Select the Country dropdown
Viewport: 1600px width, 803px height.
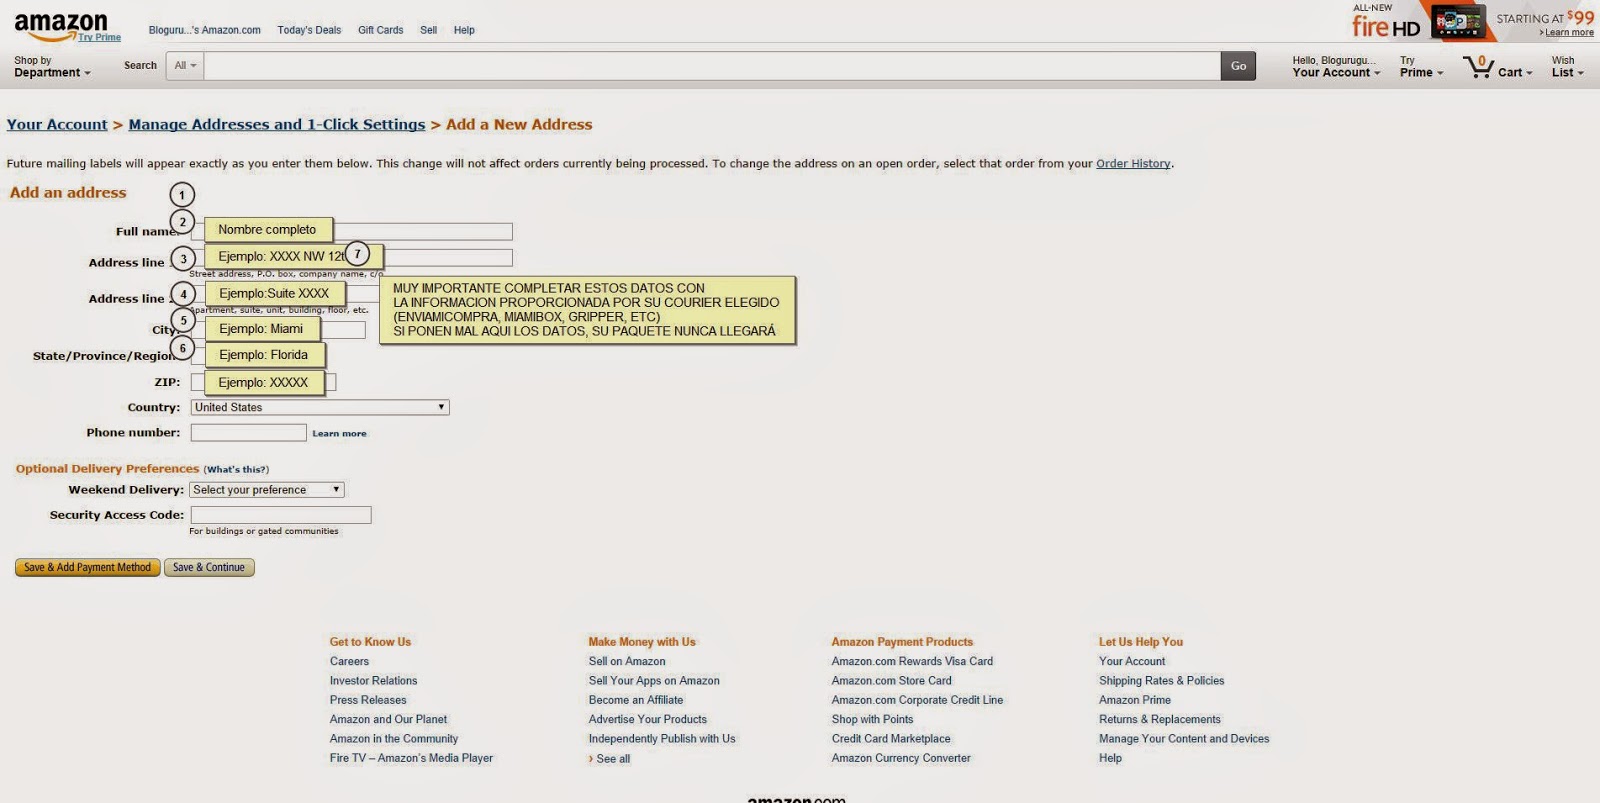pyautogui.click(x=320, y=408)
